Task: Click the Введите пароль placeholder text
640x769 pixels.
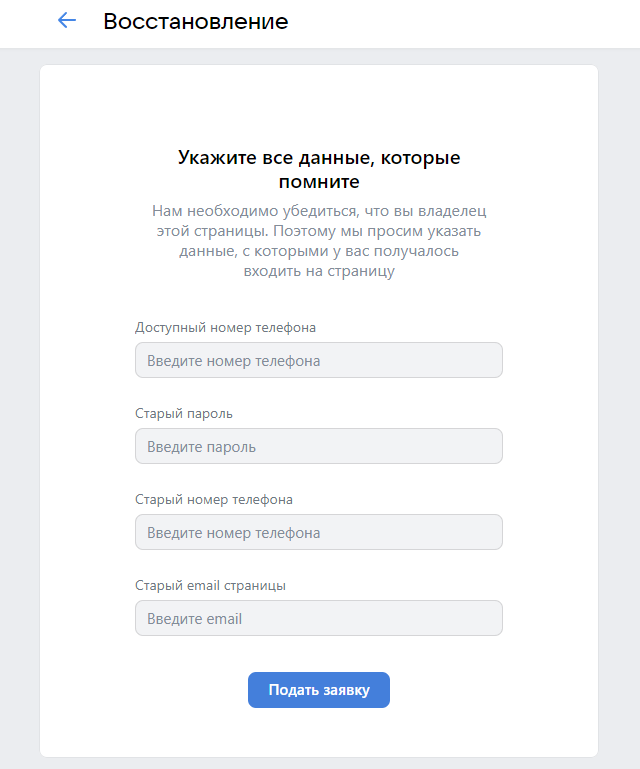Action: click(201, 447)
